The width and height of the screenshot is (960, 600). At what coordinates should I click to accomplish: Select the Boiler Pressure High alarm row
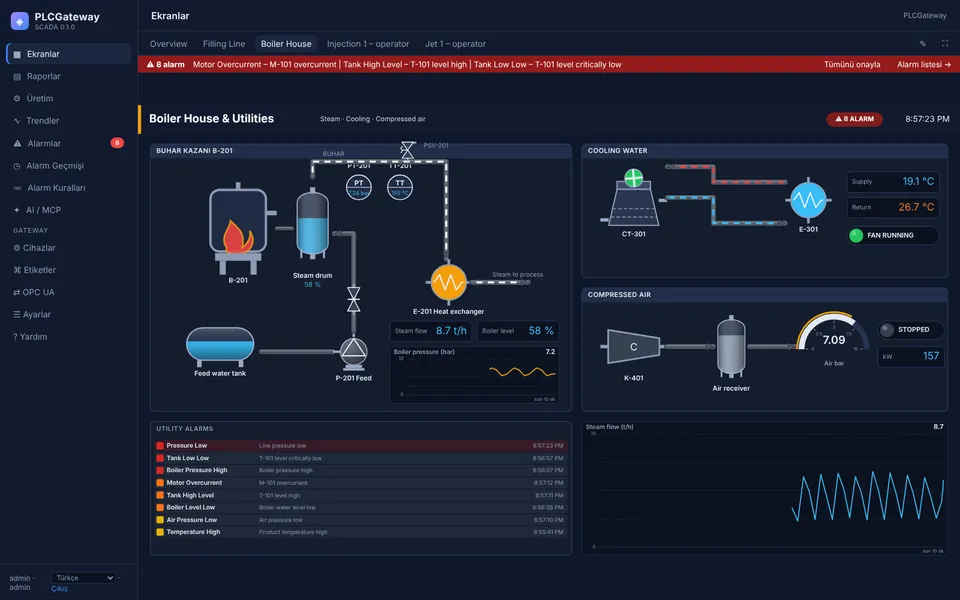coord(361,470)
